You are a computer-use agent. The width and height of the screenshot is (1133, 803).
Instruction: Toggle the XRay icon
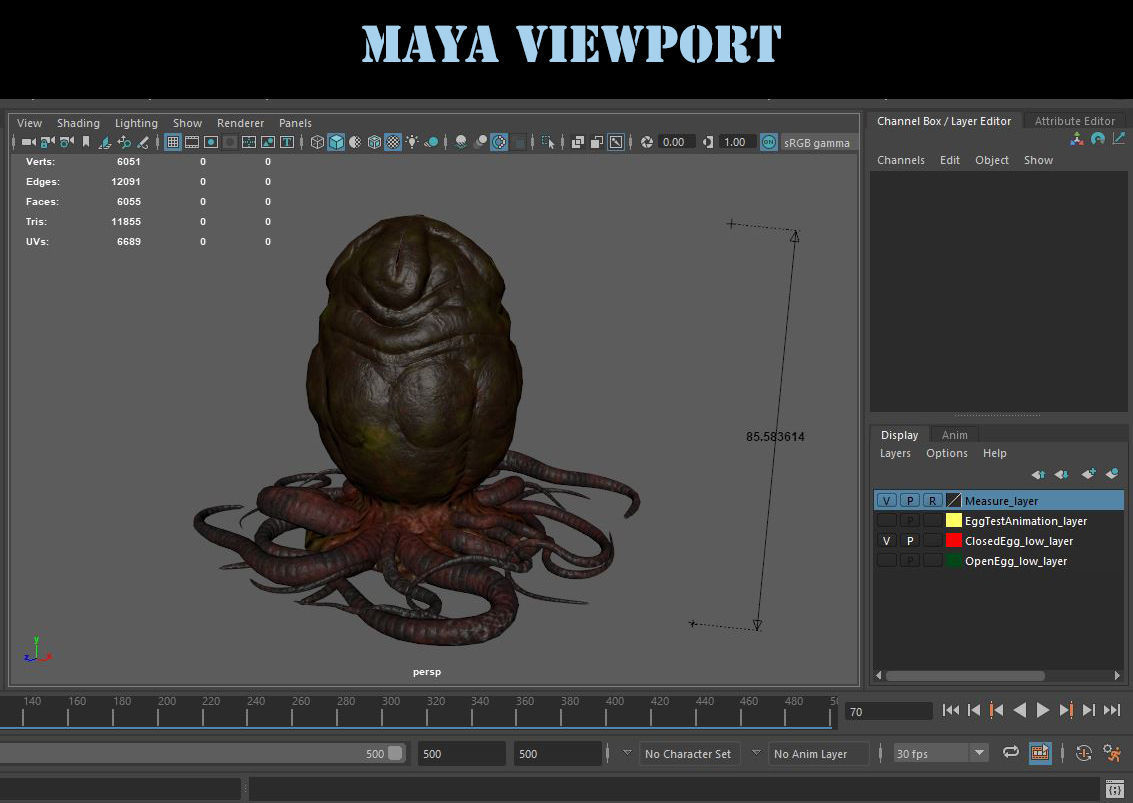click(578, 142)
